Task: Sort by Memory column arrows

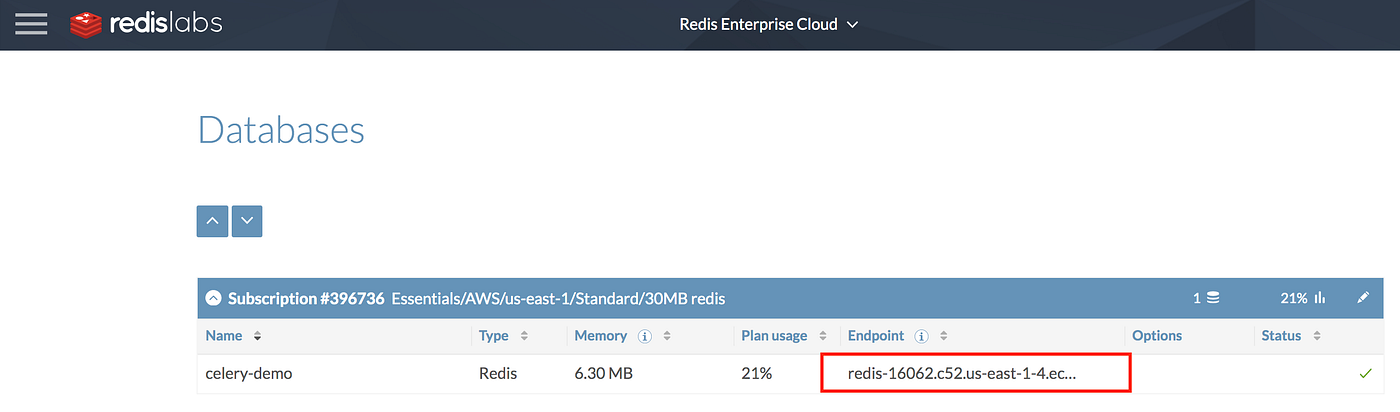Action: (x=668, y=336)
